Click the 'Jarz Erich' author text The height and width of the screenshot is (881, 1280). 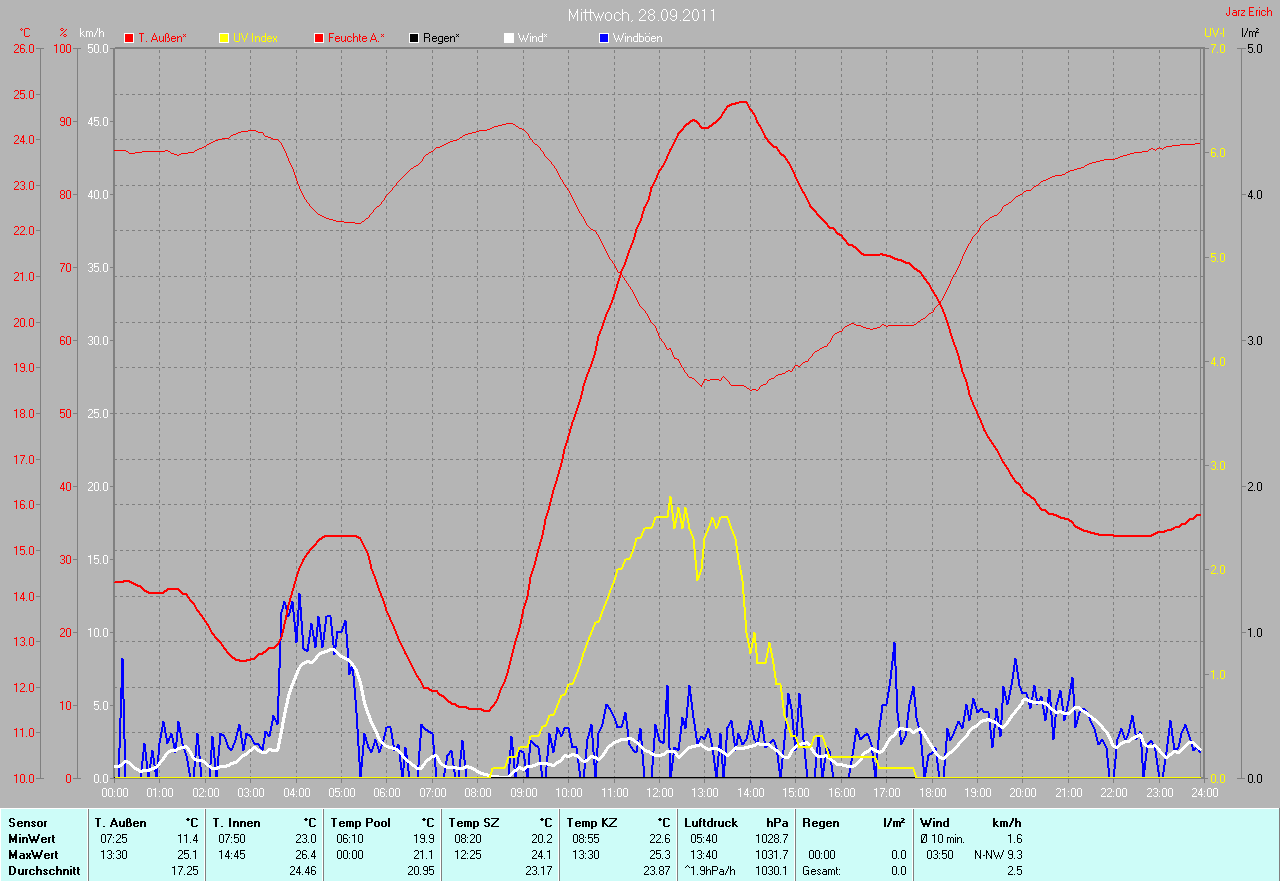point(1249,11)
